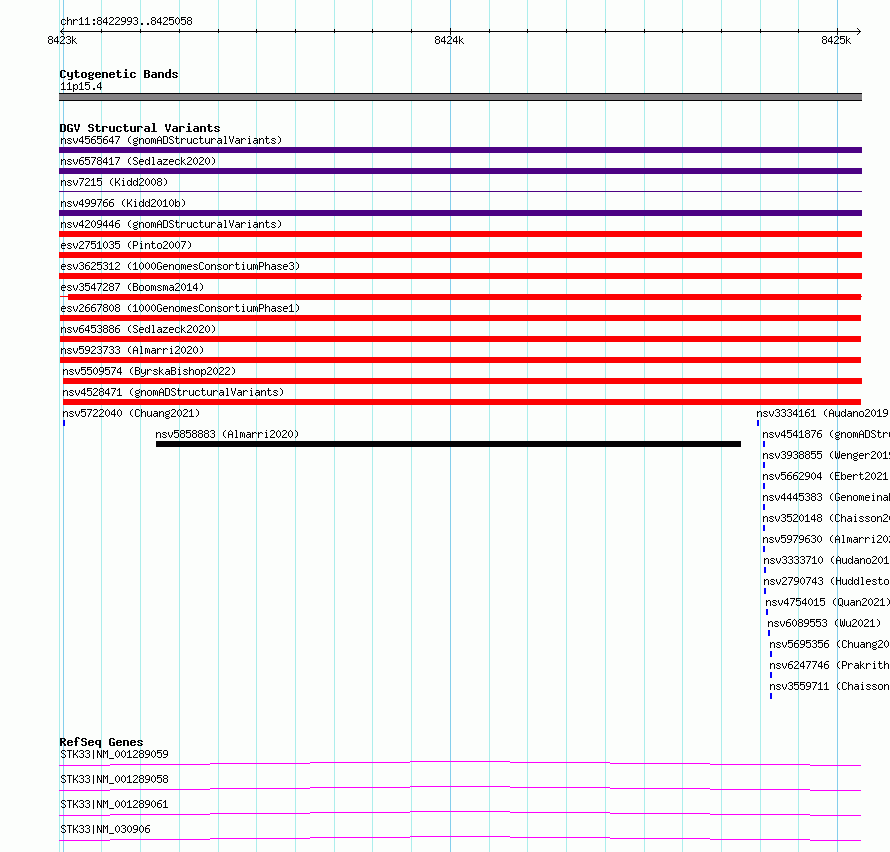890x852 pixels.
Task: Click the red nsv4528471 variant bar
Action: [x=461, y=402]
